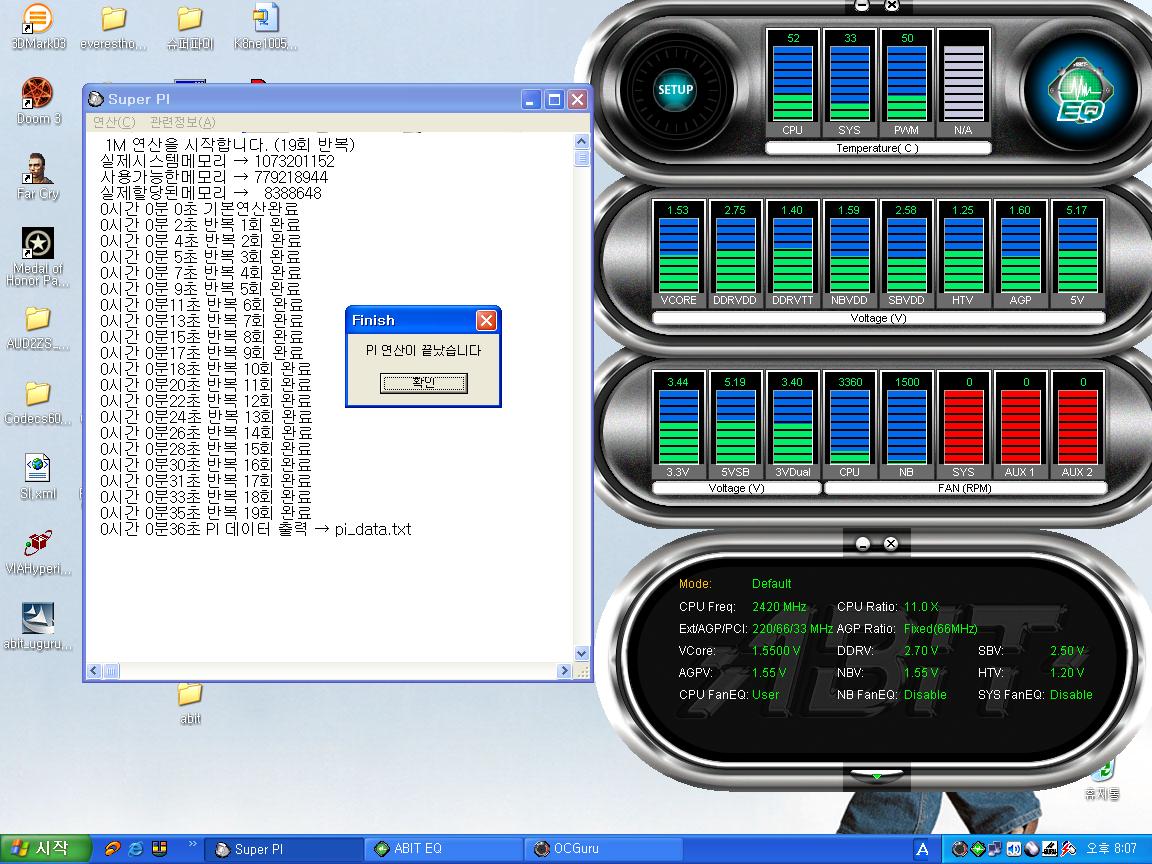Click the GURU tray icon
Screen dimensions: 1152x864
tap(1050, 849)
